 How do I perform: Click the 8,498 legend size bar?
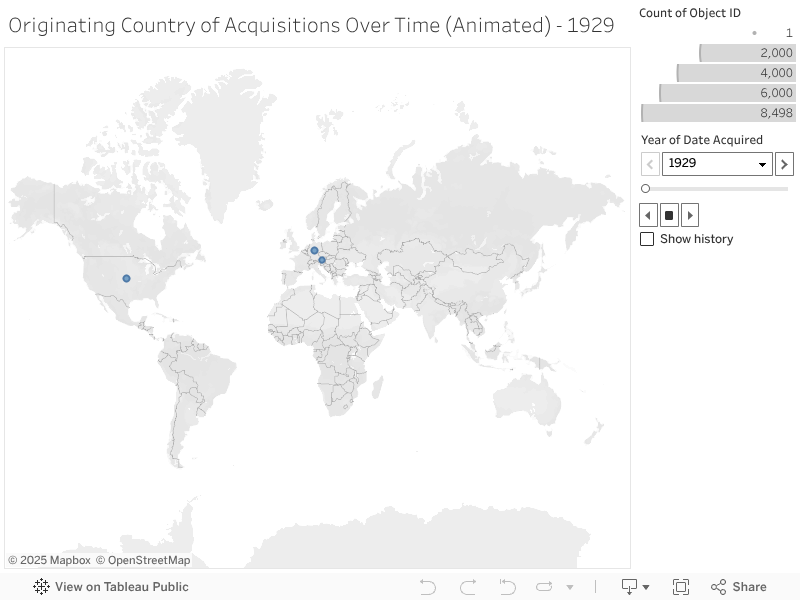coord(718,113)
